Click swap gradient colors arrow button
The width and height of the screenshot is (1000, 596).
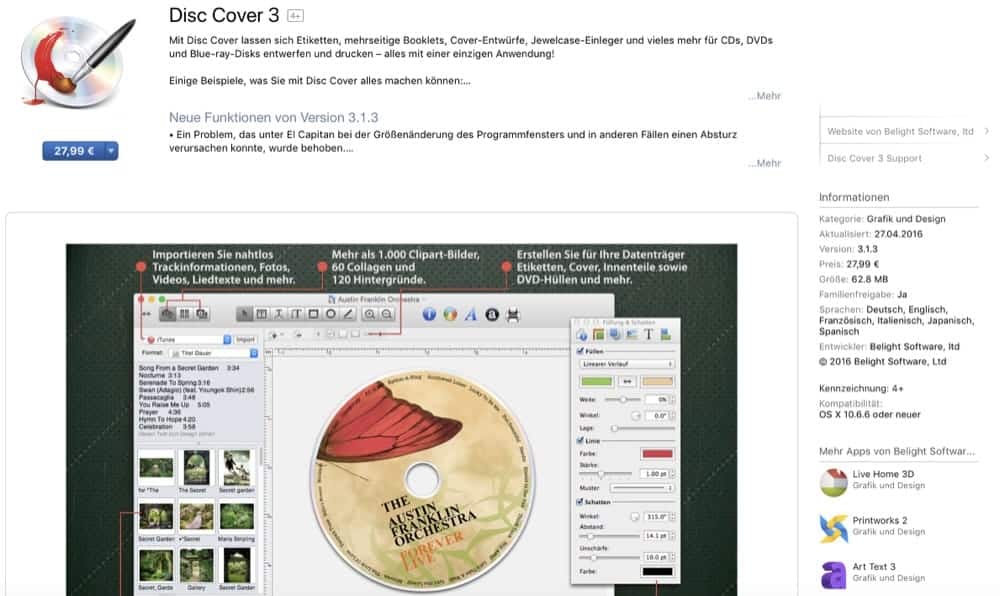pos(627,381)
